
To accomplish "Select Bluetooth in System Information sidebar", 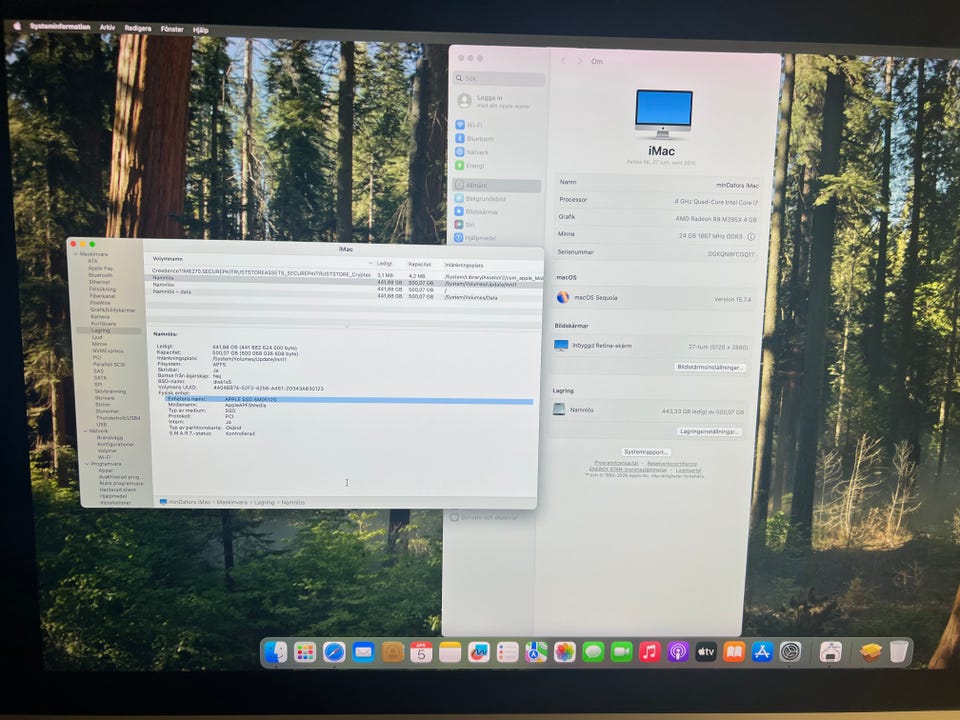I will click(100, 275).
